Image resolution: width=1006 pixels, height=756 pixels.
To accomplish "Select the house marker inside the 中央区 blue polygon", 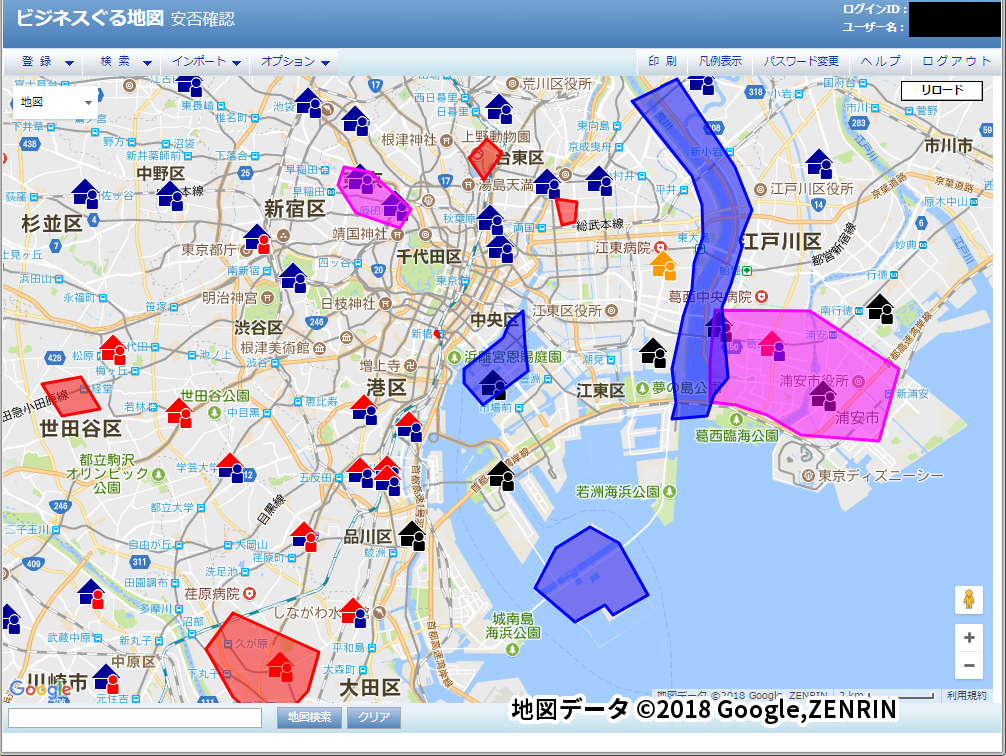I will tap(493, 384).
